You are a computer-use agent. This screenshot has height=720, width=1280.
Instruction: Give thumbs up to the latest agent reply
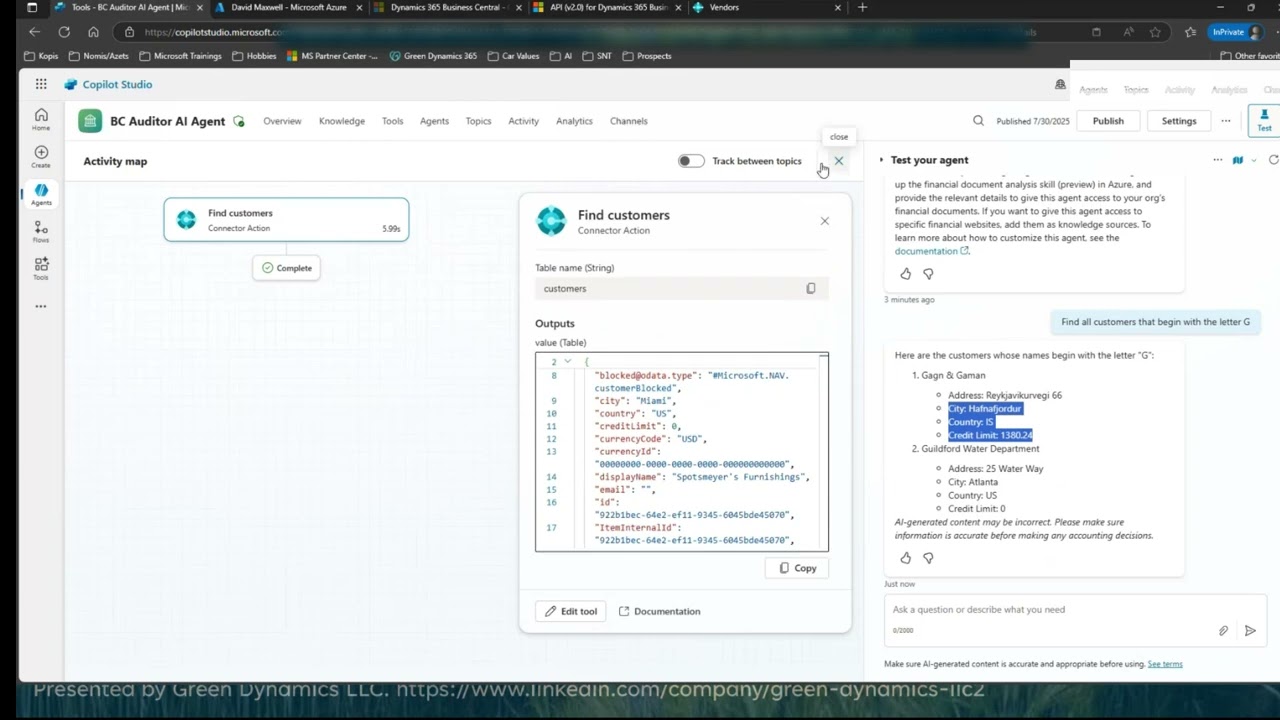[905, 558]
